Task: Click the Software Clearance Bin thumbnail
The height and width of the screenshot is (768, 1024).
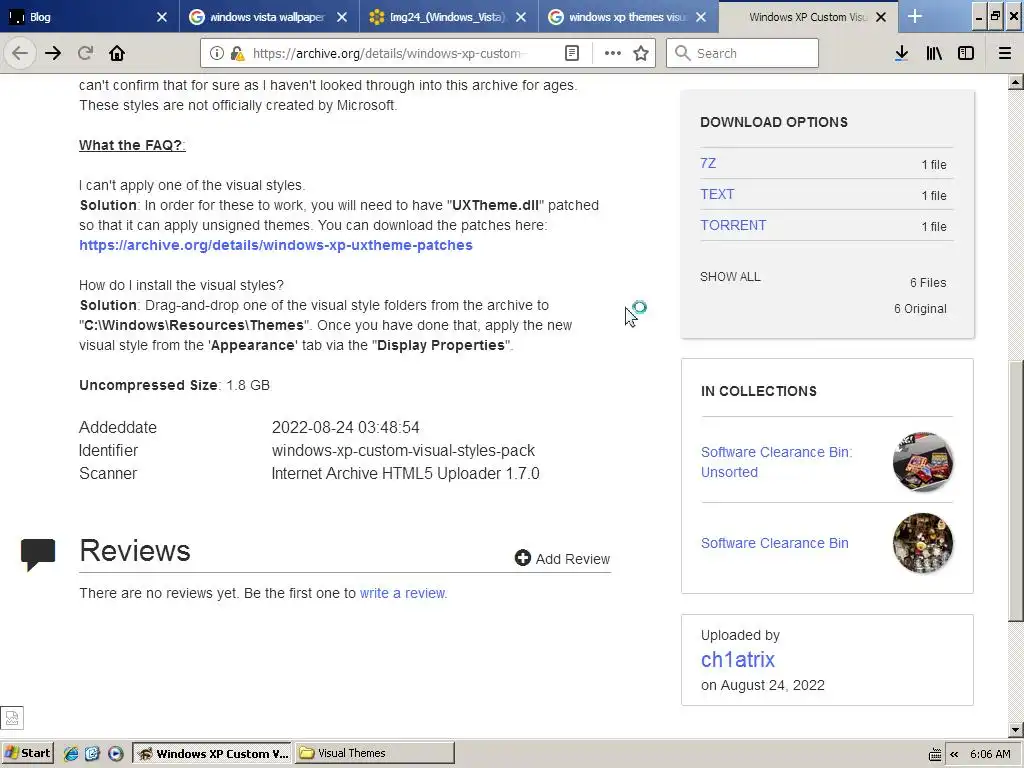Action: [x=923, y=543]
